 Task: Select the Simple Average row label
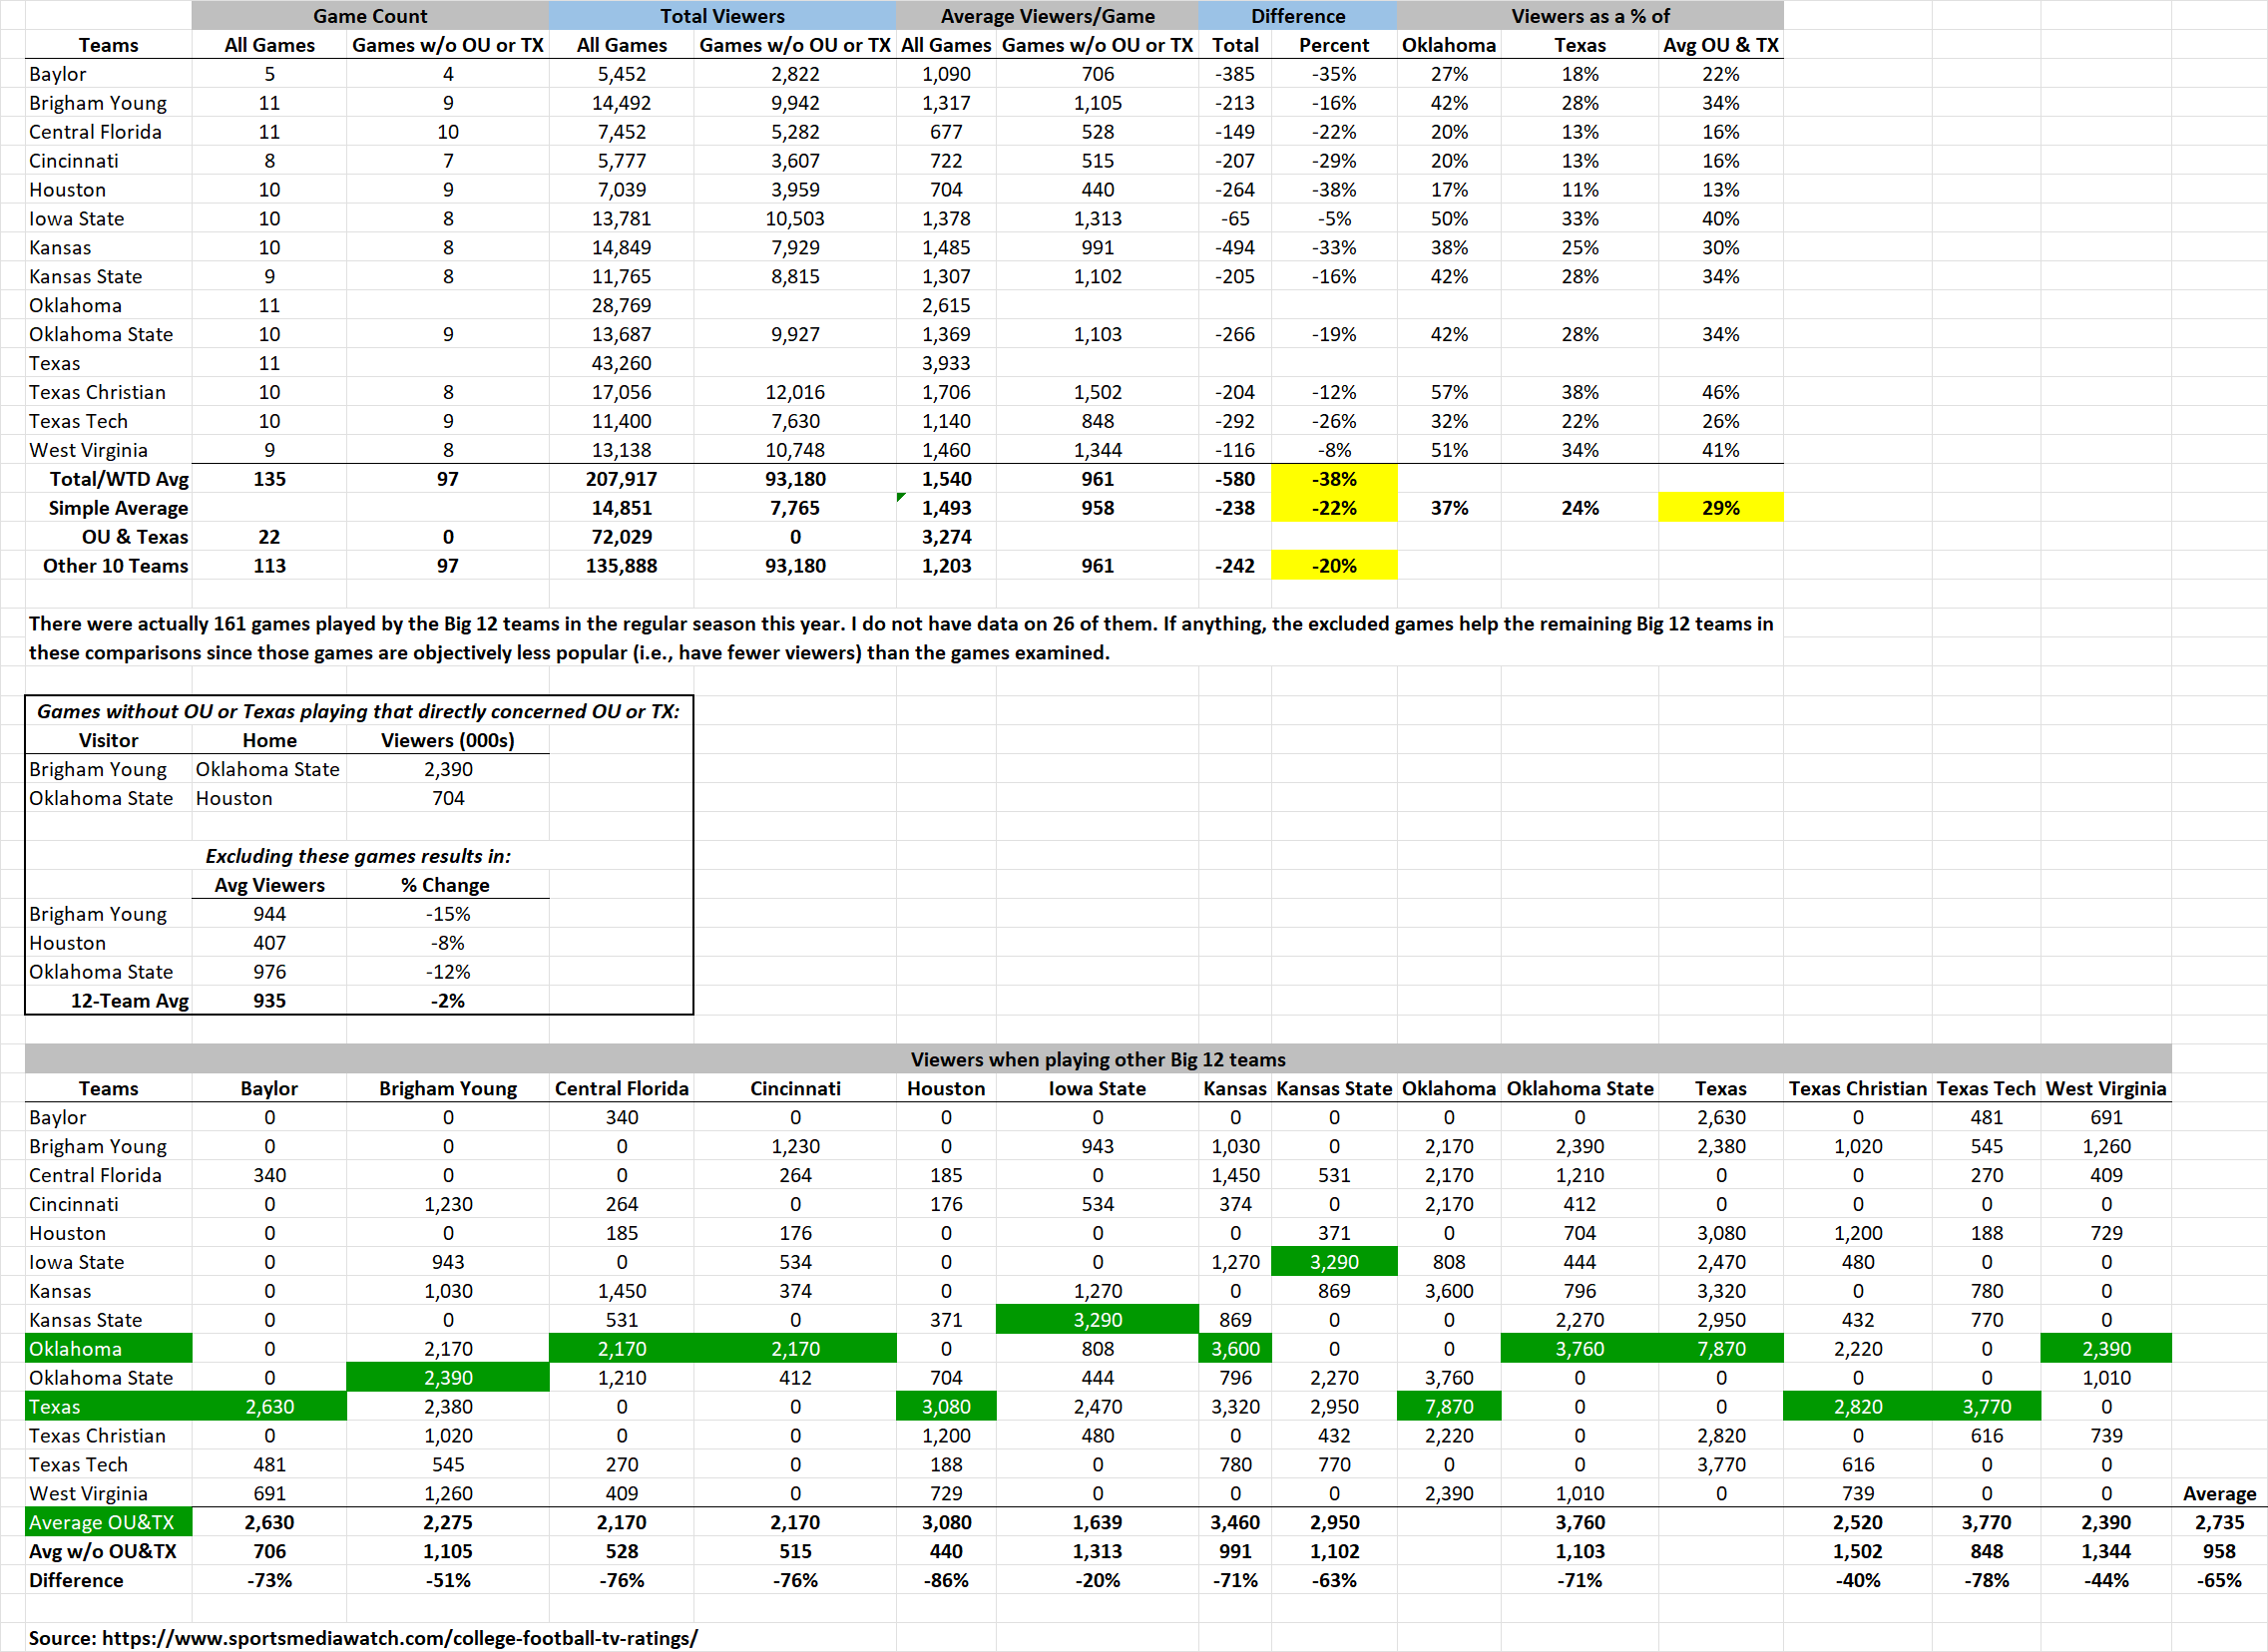tap(118, 508)
